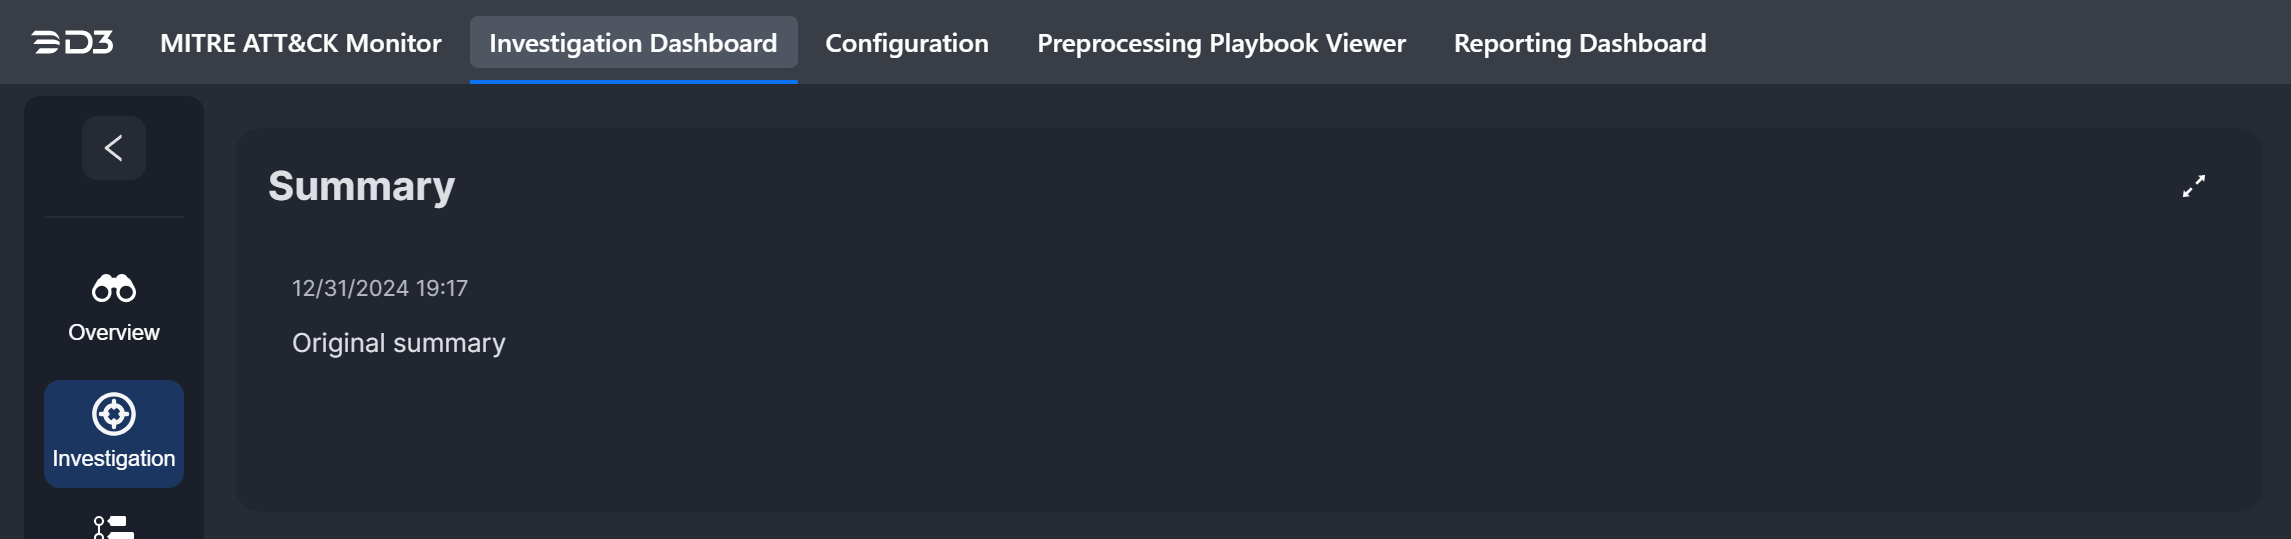Select the Original summary text

pos(399,343)
